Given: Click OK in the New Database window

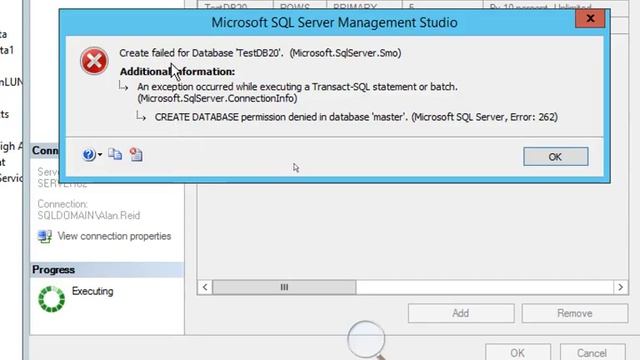Looking at the screenshot, I should pyautogui.click(x=518, y=352).
